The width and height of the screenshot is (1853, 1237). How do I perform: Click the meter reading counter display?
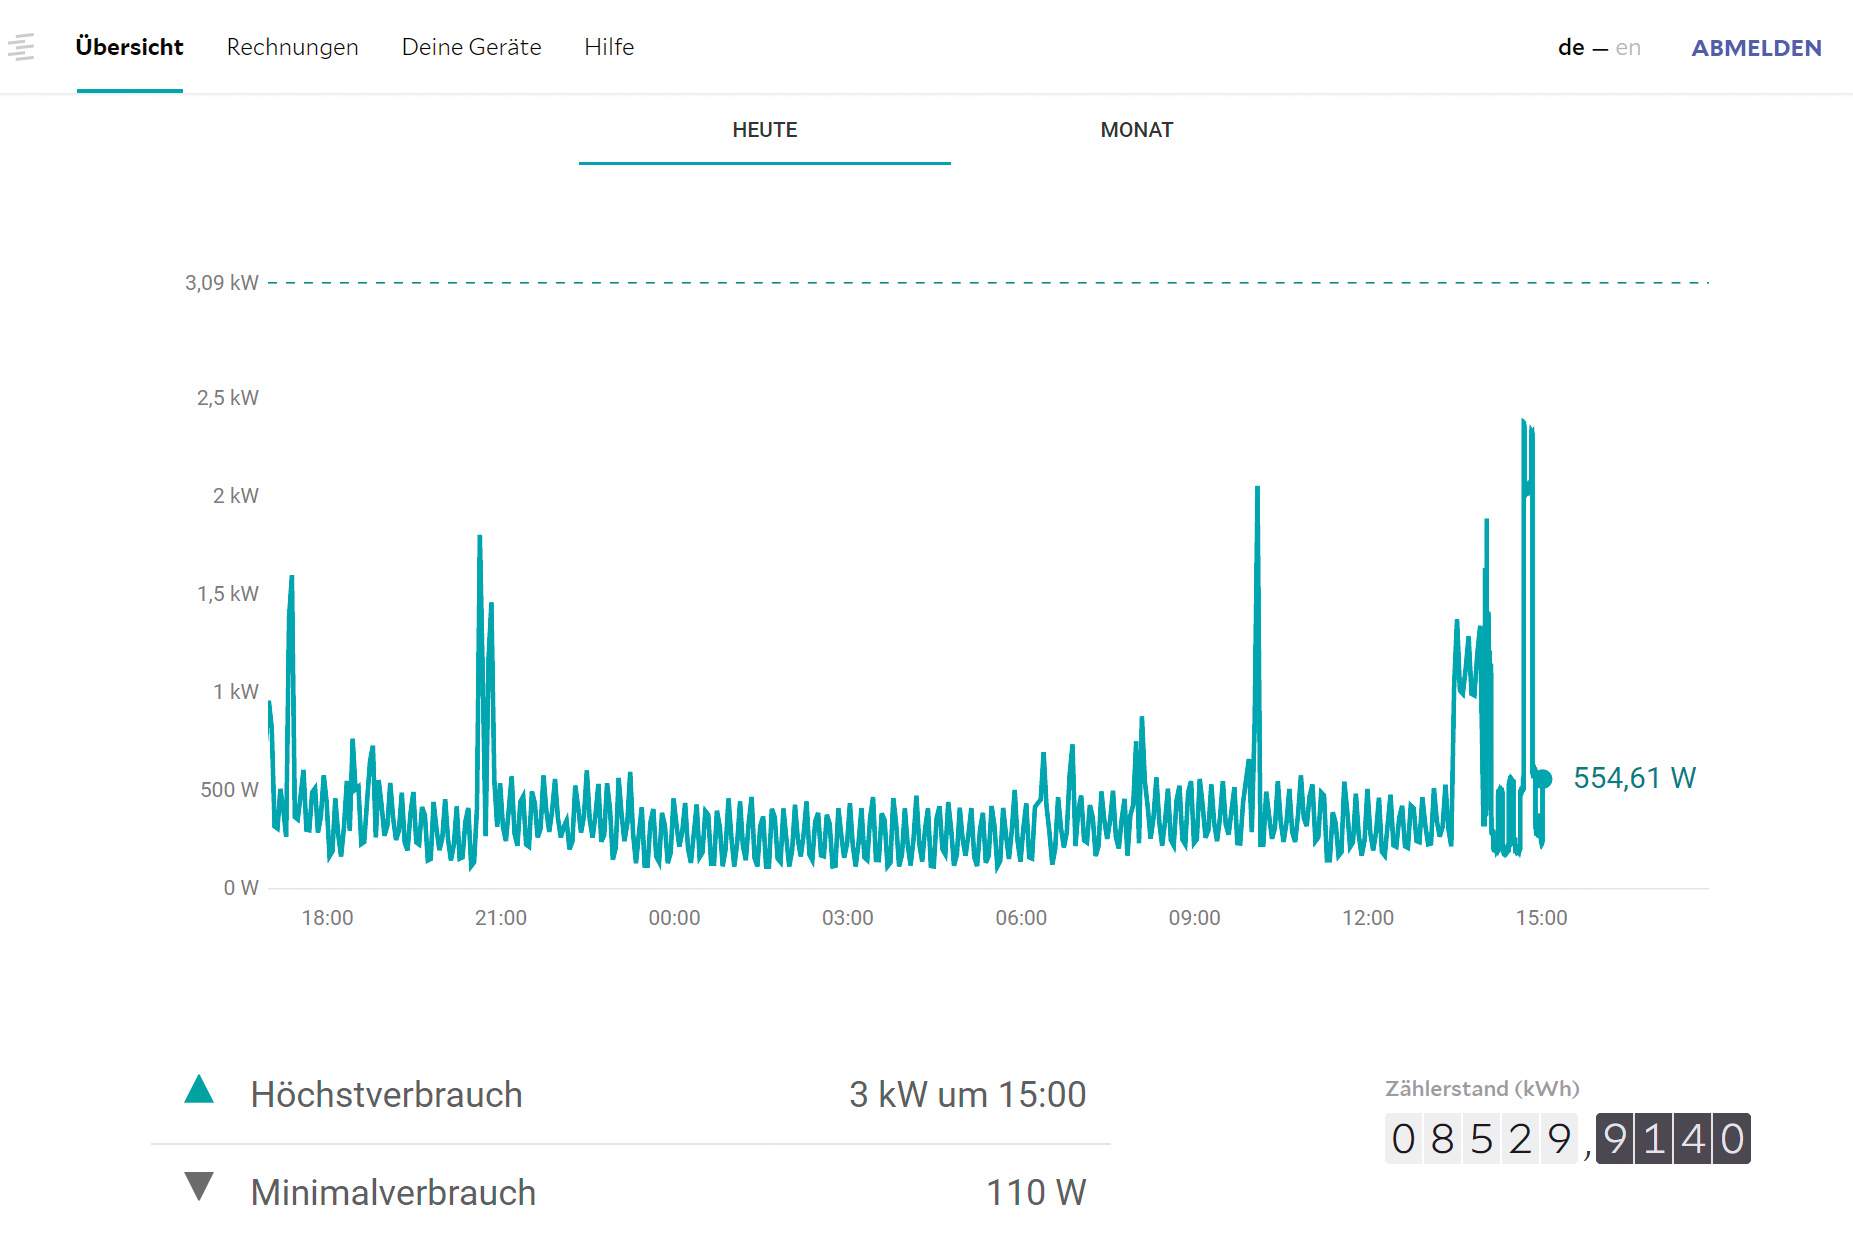coord(1568,1139)
